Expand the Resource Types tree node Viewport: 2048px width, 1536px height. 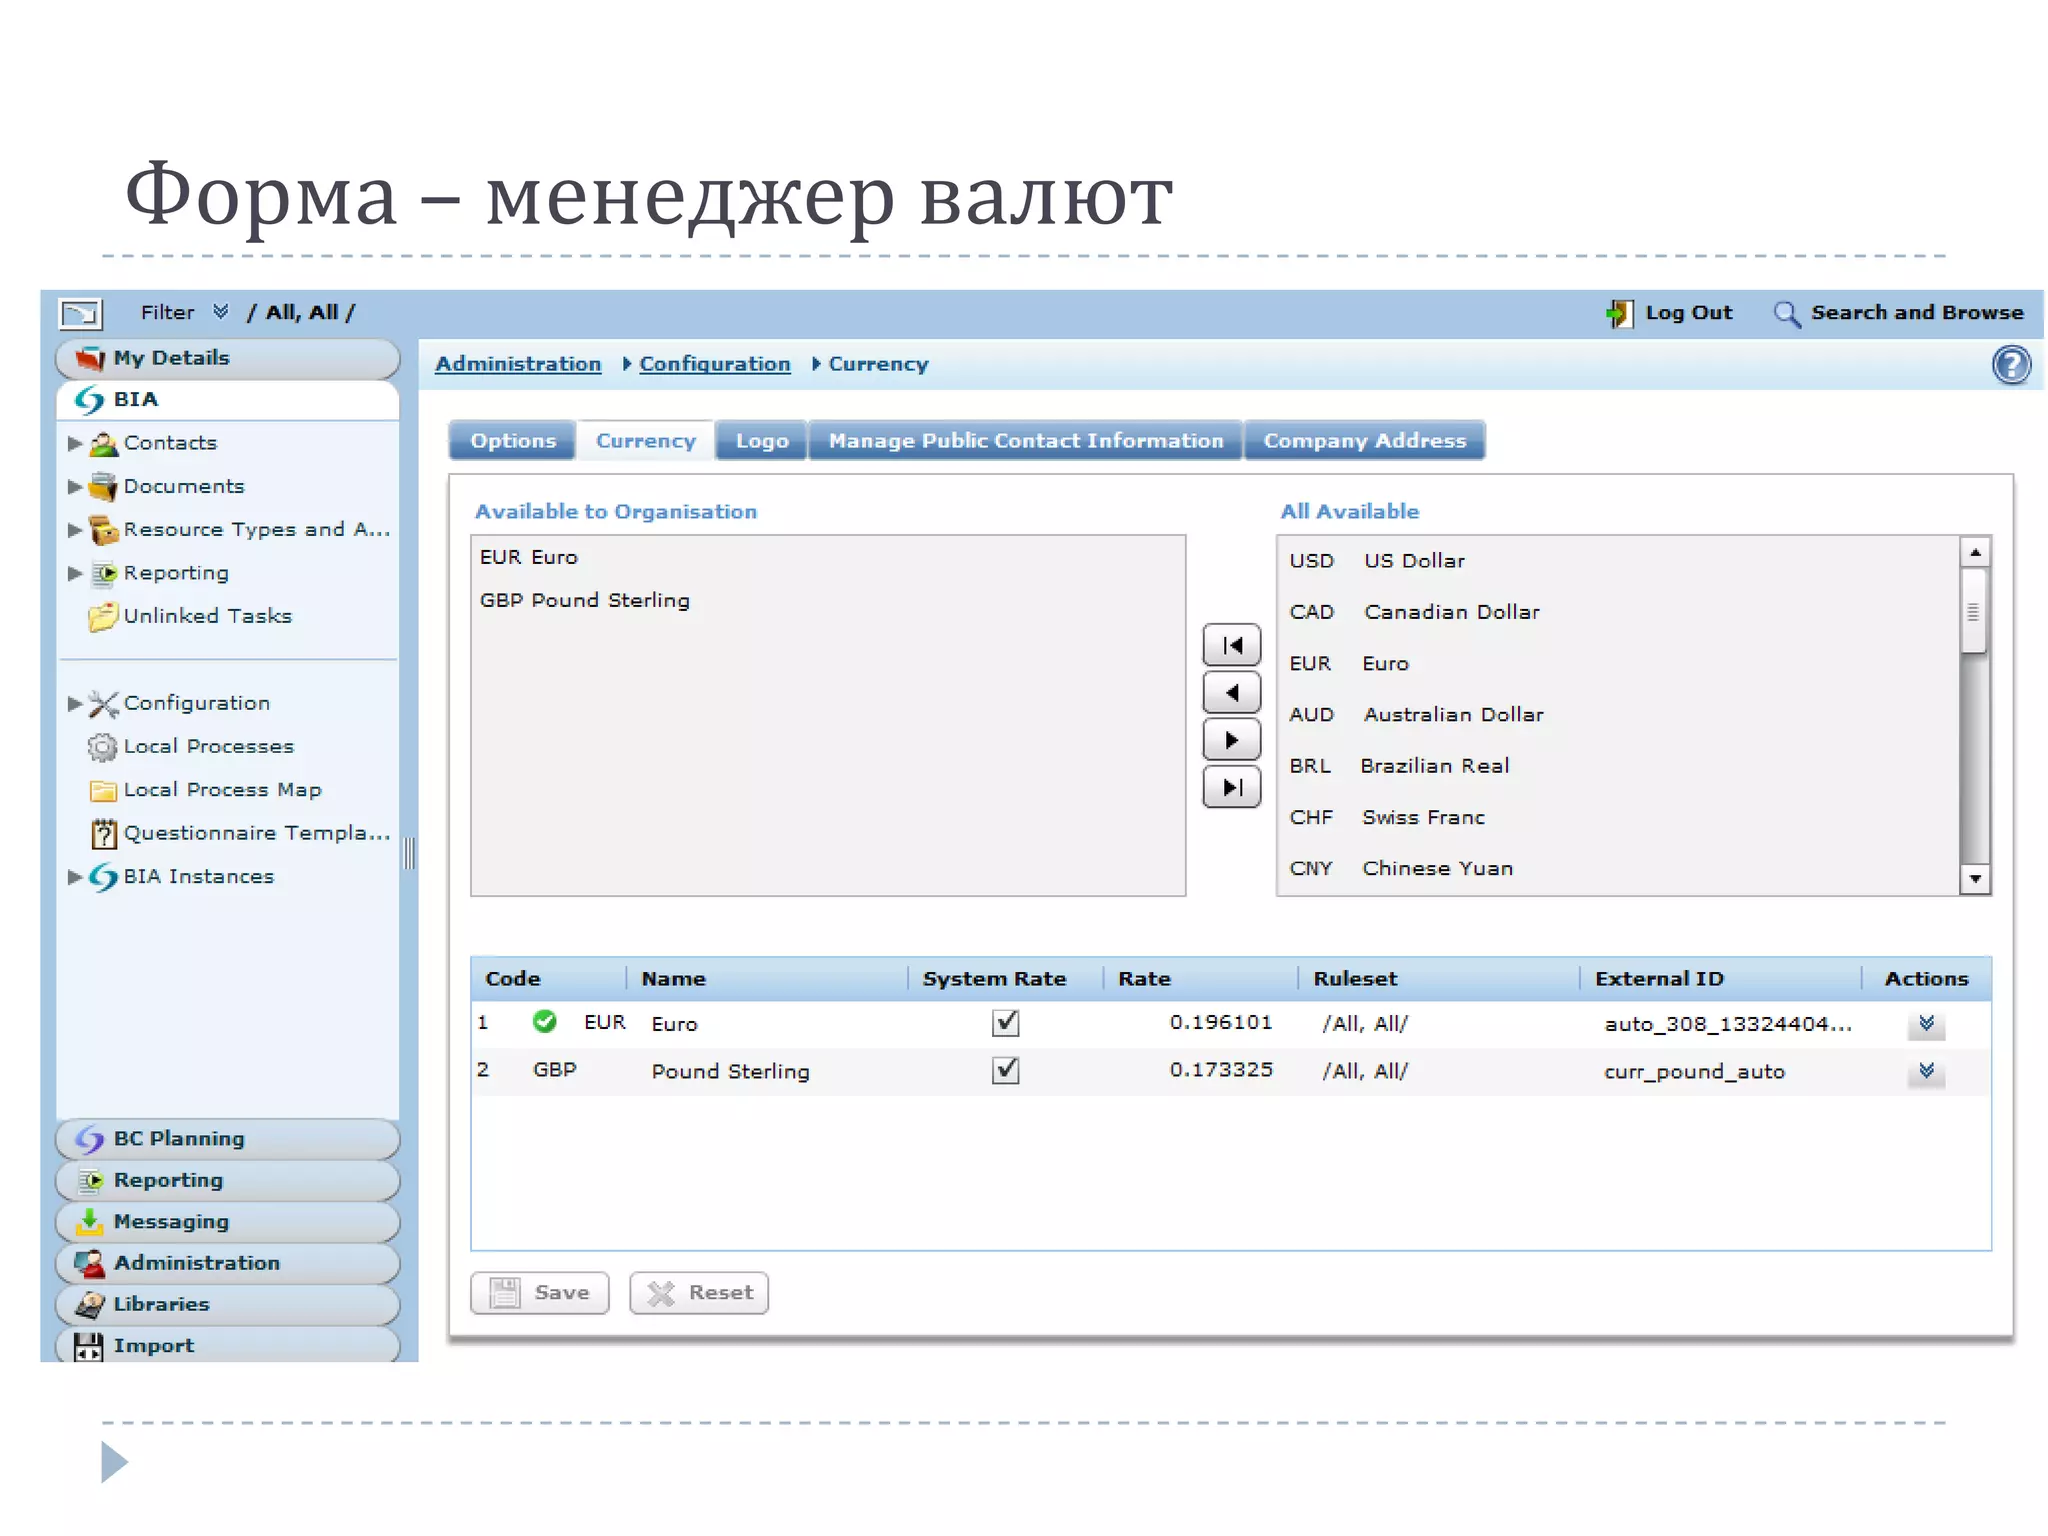[x=75, y=530]
